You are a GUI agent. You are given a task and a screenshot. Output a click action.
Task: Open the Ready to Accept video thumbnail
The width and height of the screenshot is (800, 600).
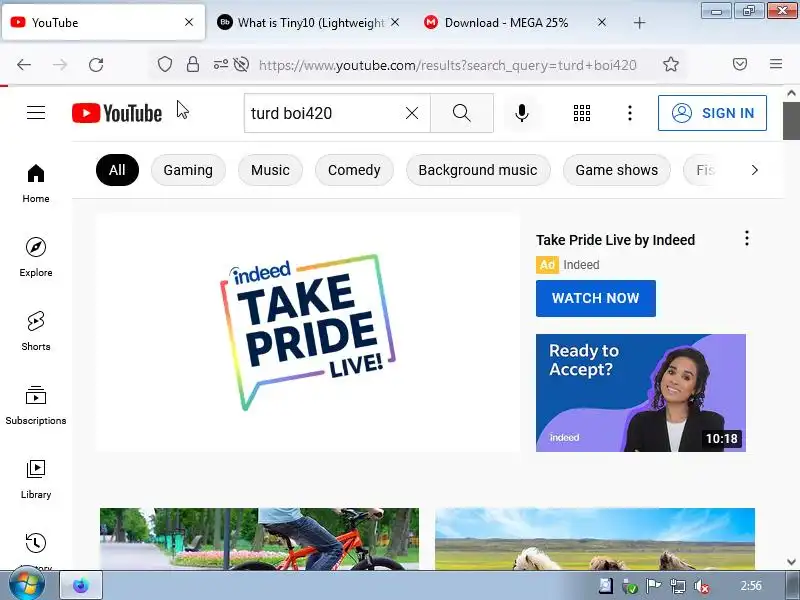coord(641,393)
